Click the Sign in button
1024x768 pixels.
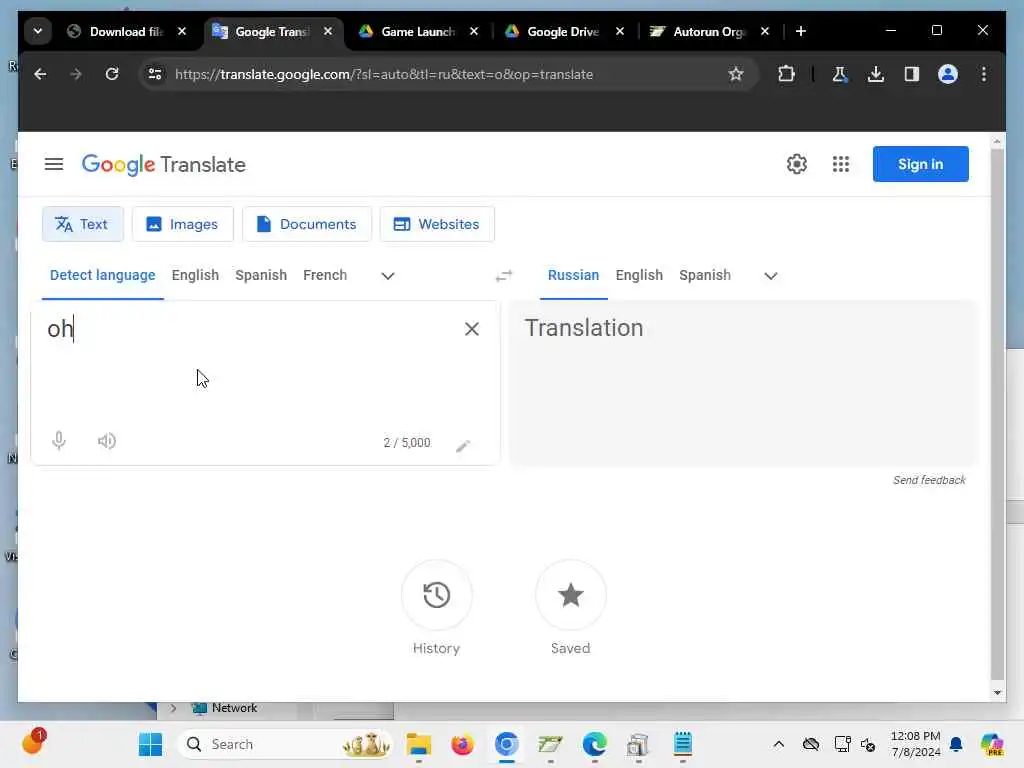(x=920, y=164)
